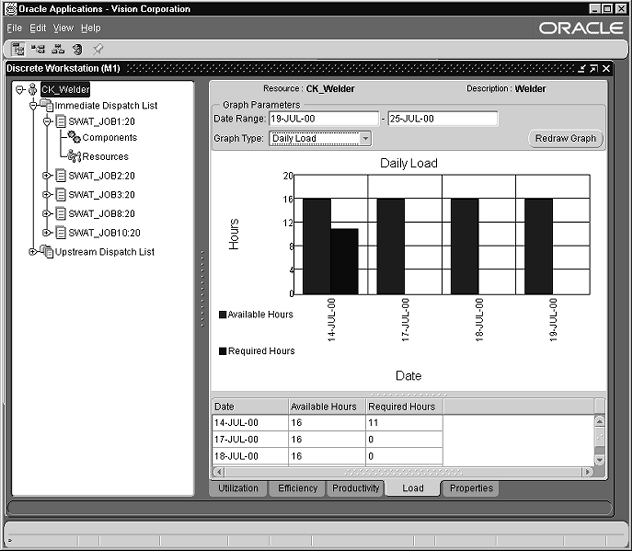Switch to the Utilization tab
Image resolution: width=632 pixels, height=551 pixels.
click(238, 488)
